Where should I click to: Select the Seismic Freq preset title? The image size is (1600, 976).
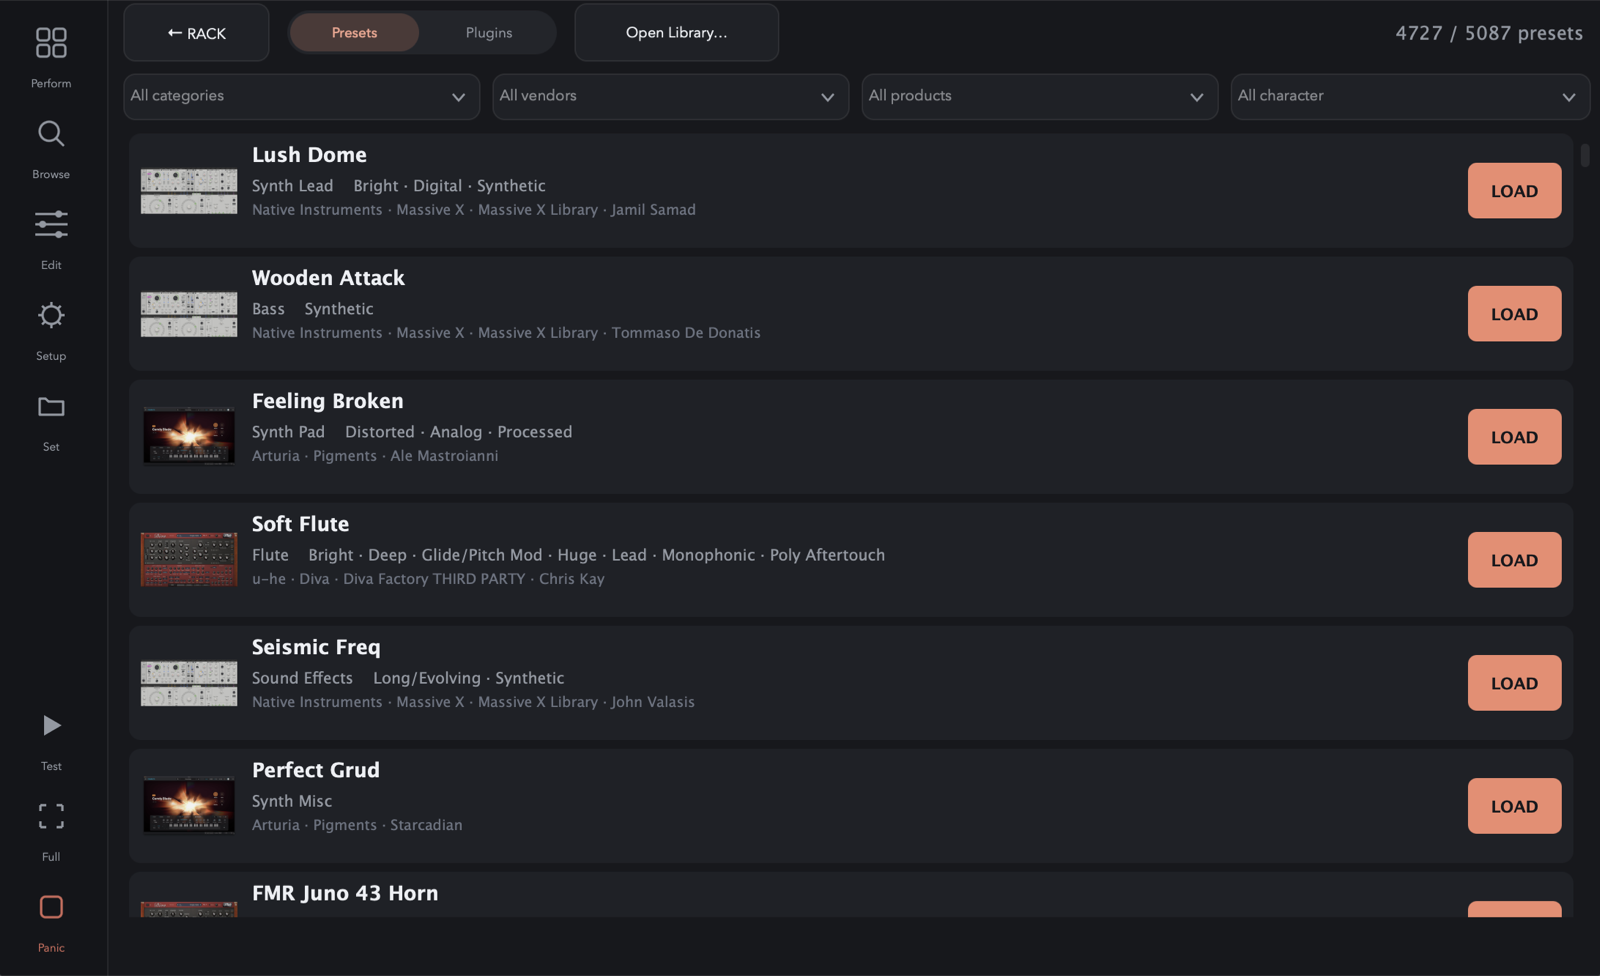coord(316,647)
